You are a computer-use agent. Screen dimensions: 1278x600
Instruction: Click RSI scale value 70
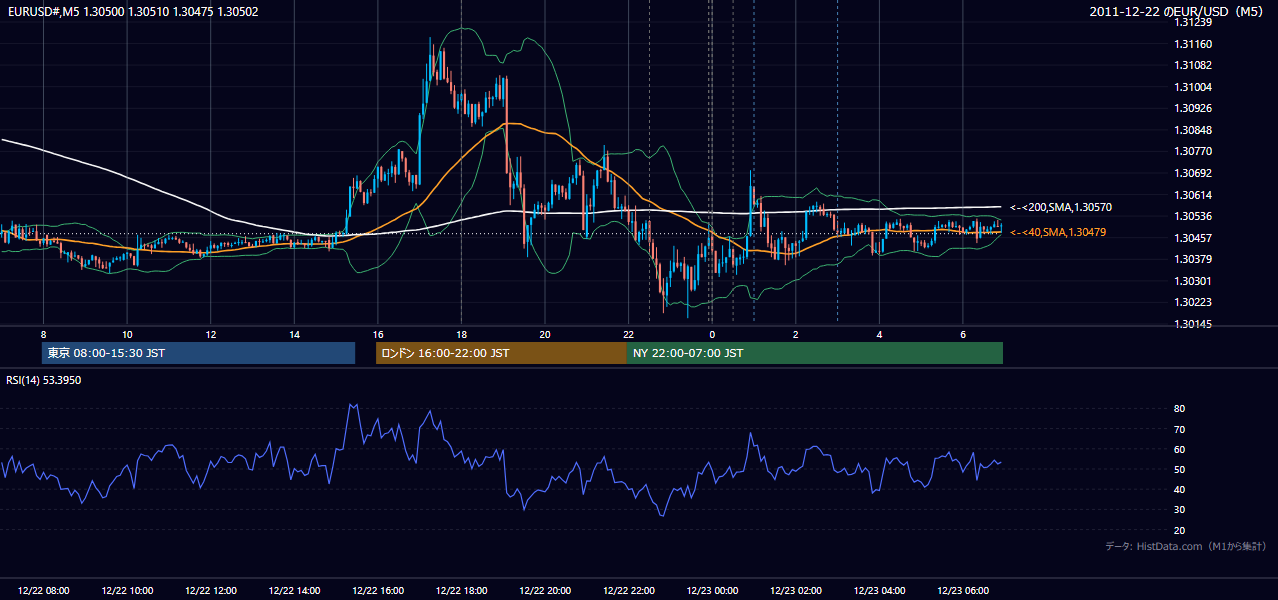(x=1179, y=429)
